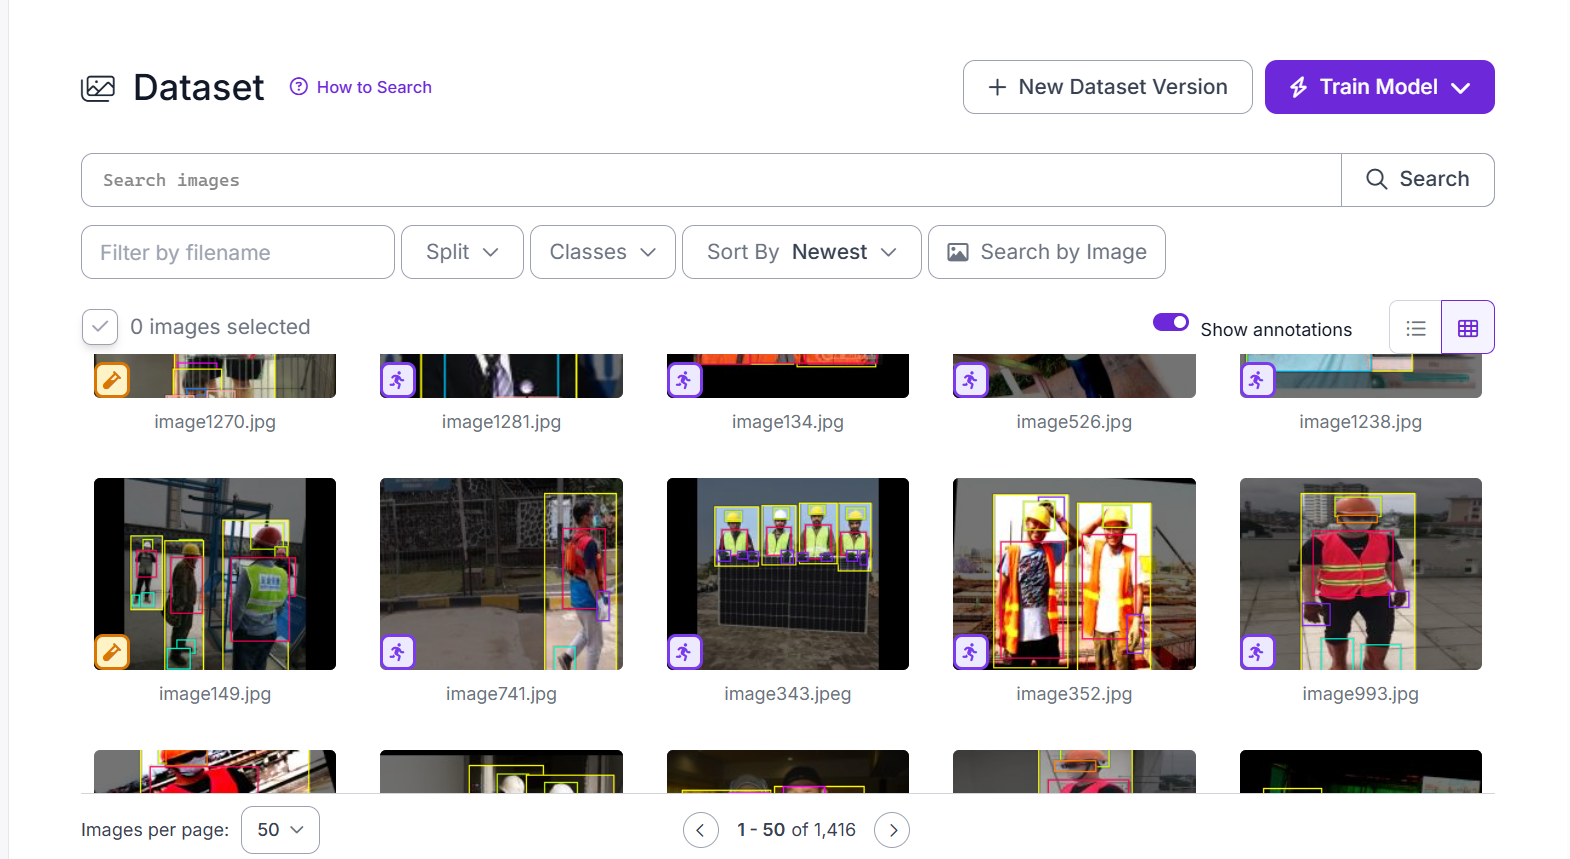The width and height of the screenshot is (1570, 859).
Task: Click the purple badge on image1281.jpg
Action: [398, 380]
